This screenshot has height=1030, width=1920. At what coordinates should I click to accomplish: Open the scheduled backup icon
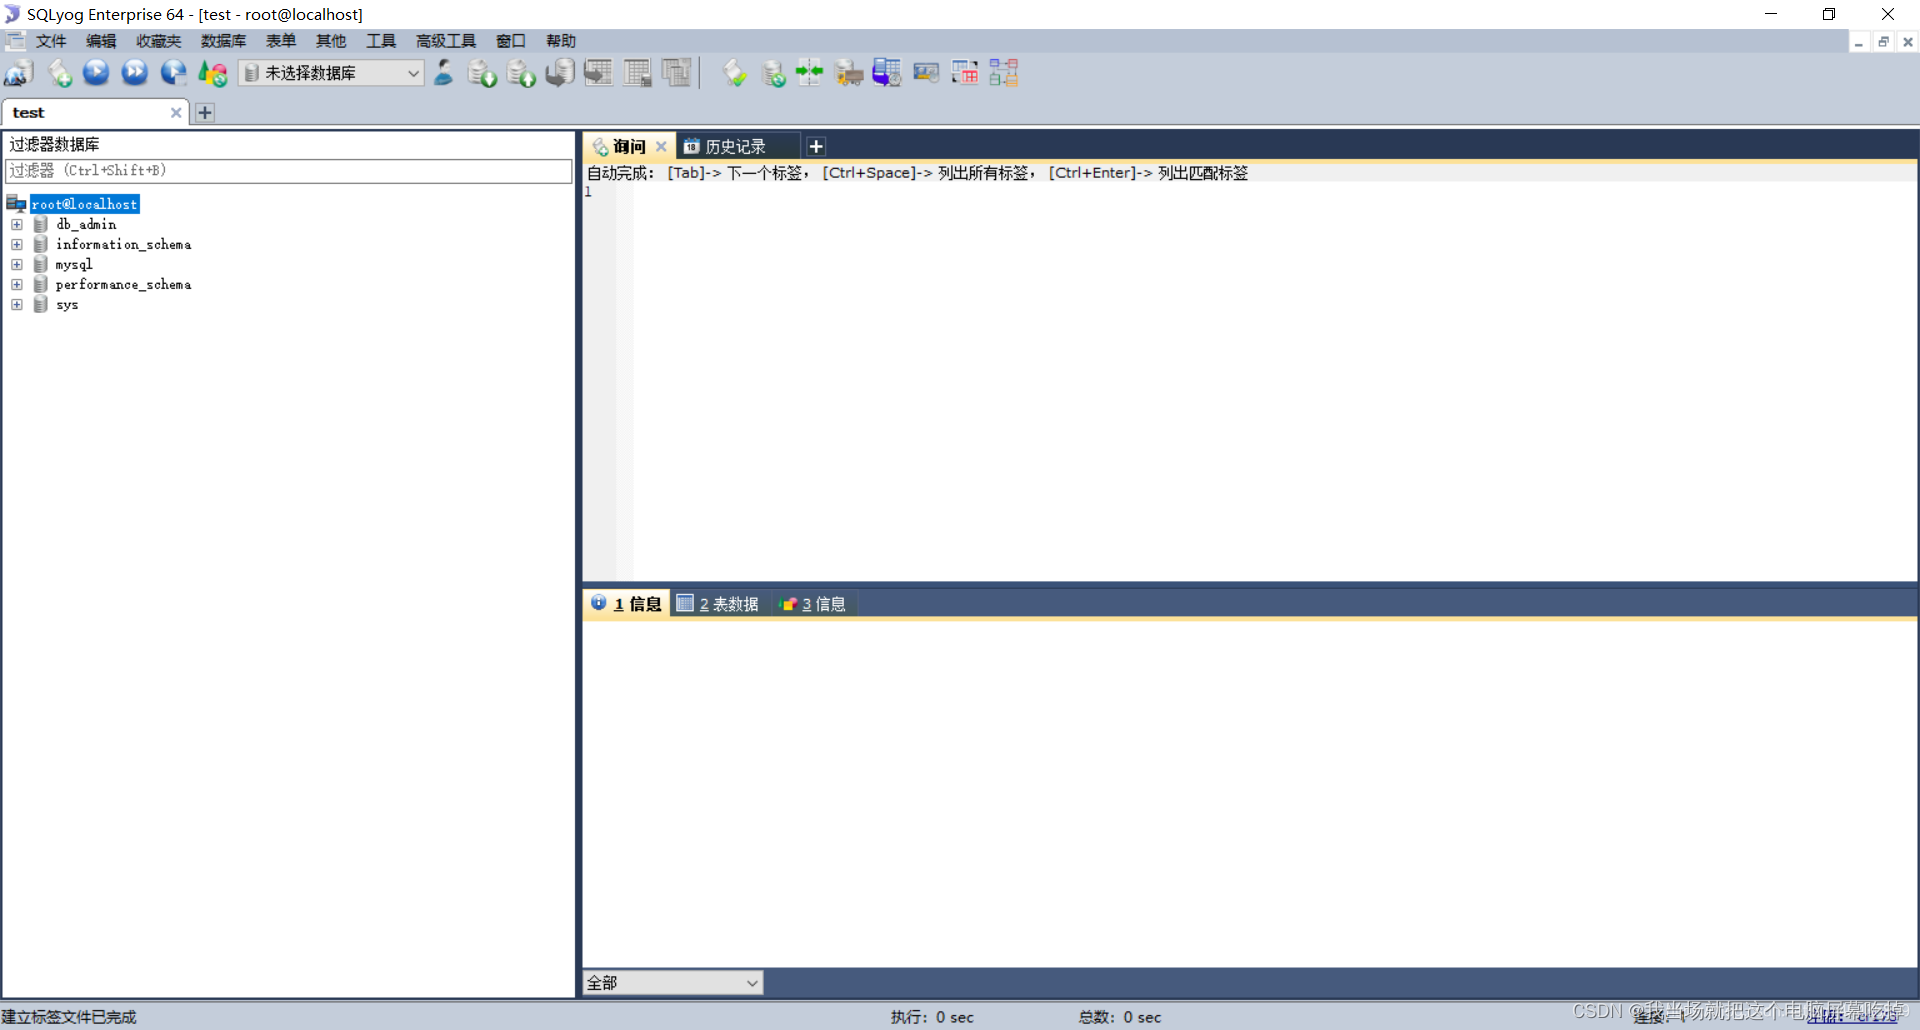pos(887,73)
